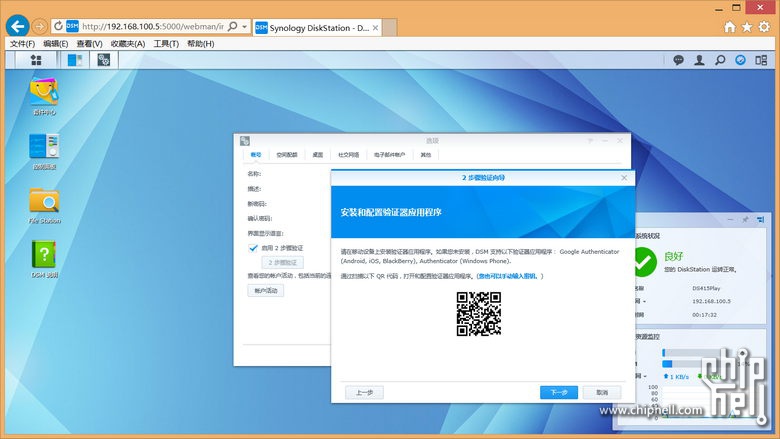Click the 192.168.100.5 IP address value
The width and height of the screenshot is (780, 439).
711,301
